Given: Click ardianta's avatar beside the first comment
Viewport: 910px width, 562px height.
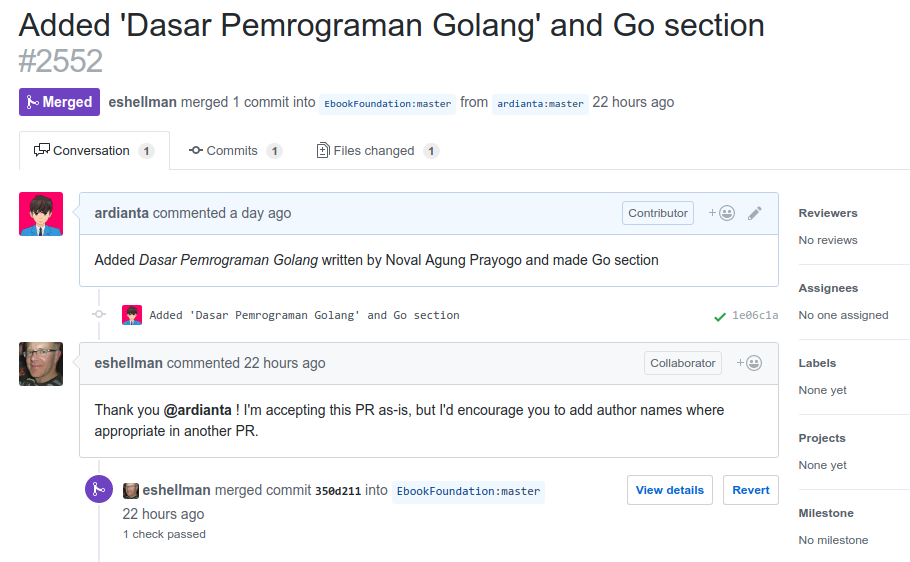Looking at the screenshot, I should coord(41,214).
